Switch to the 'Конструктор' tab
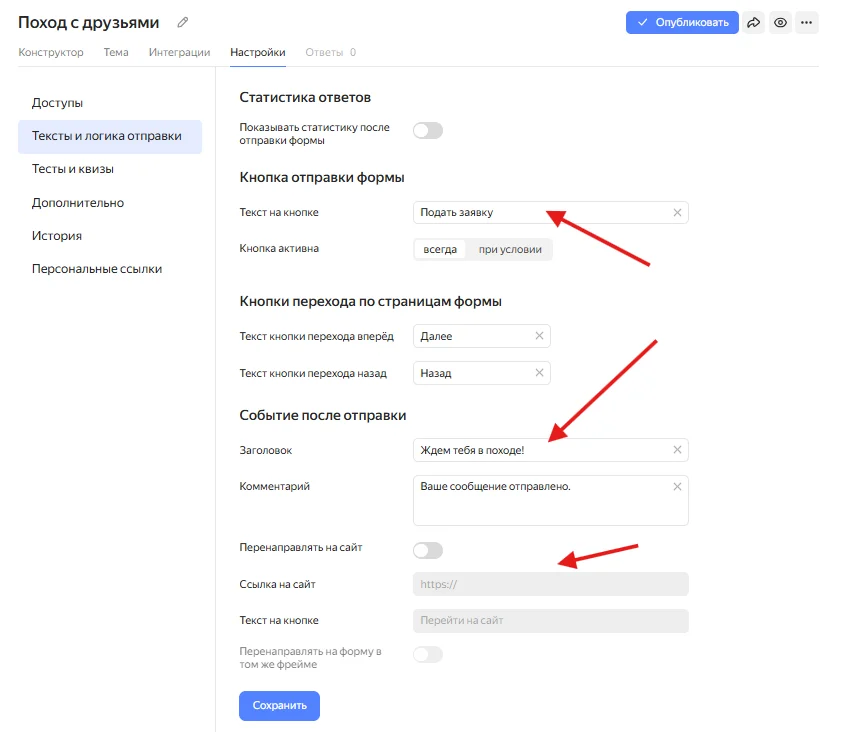863x732 pixels. point(51,52)
